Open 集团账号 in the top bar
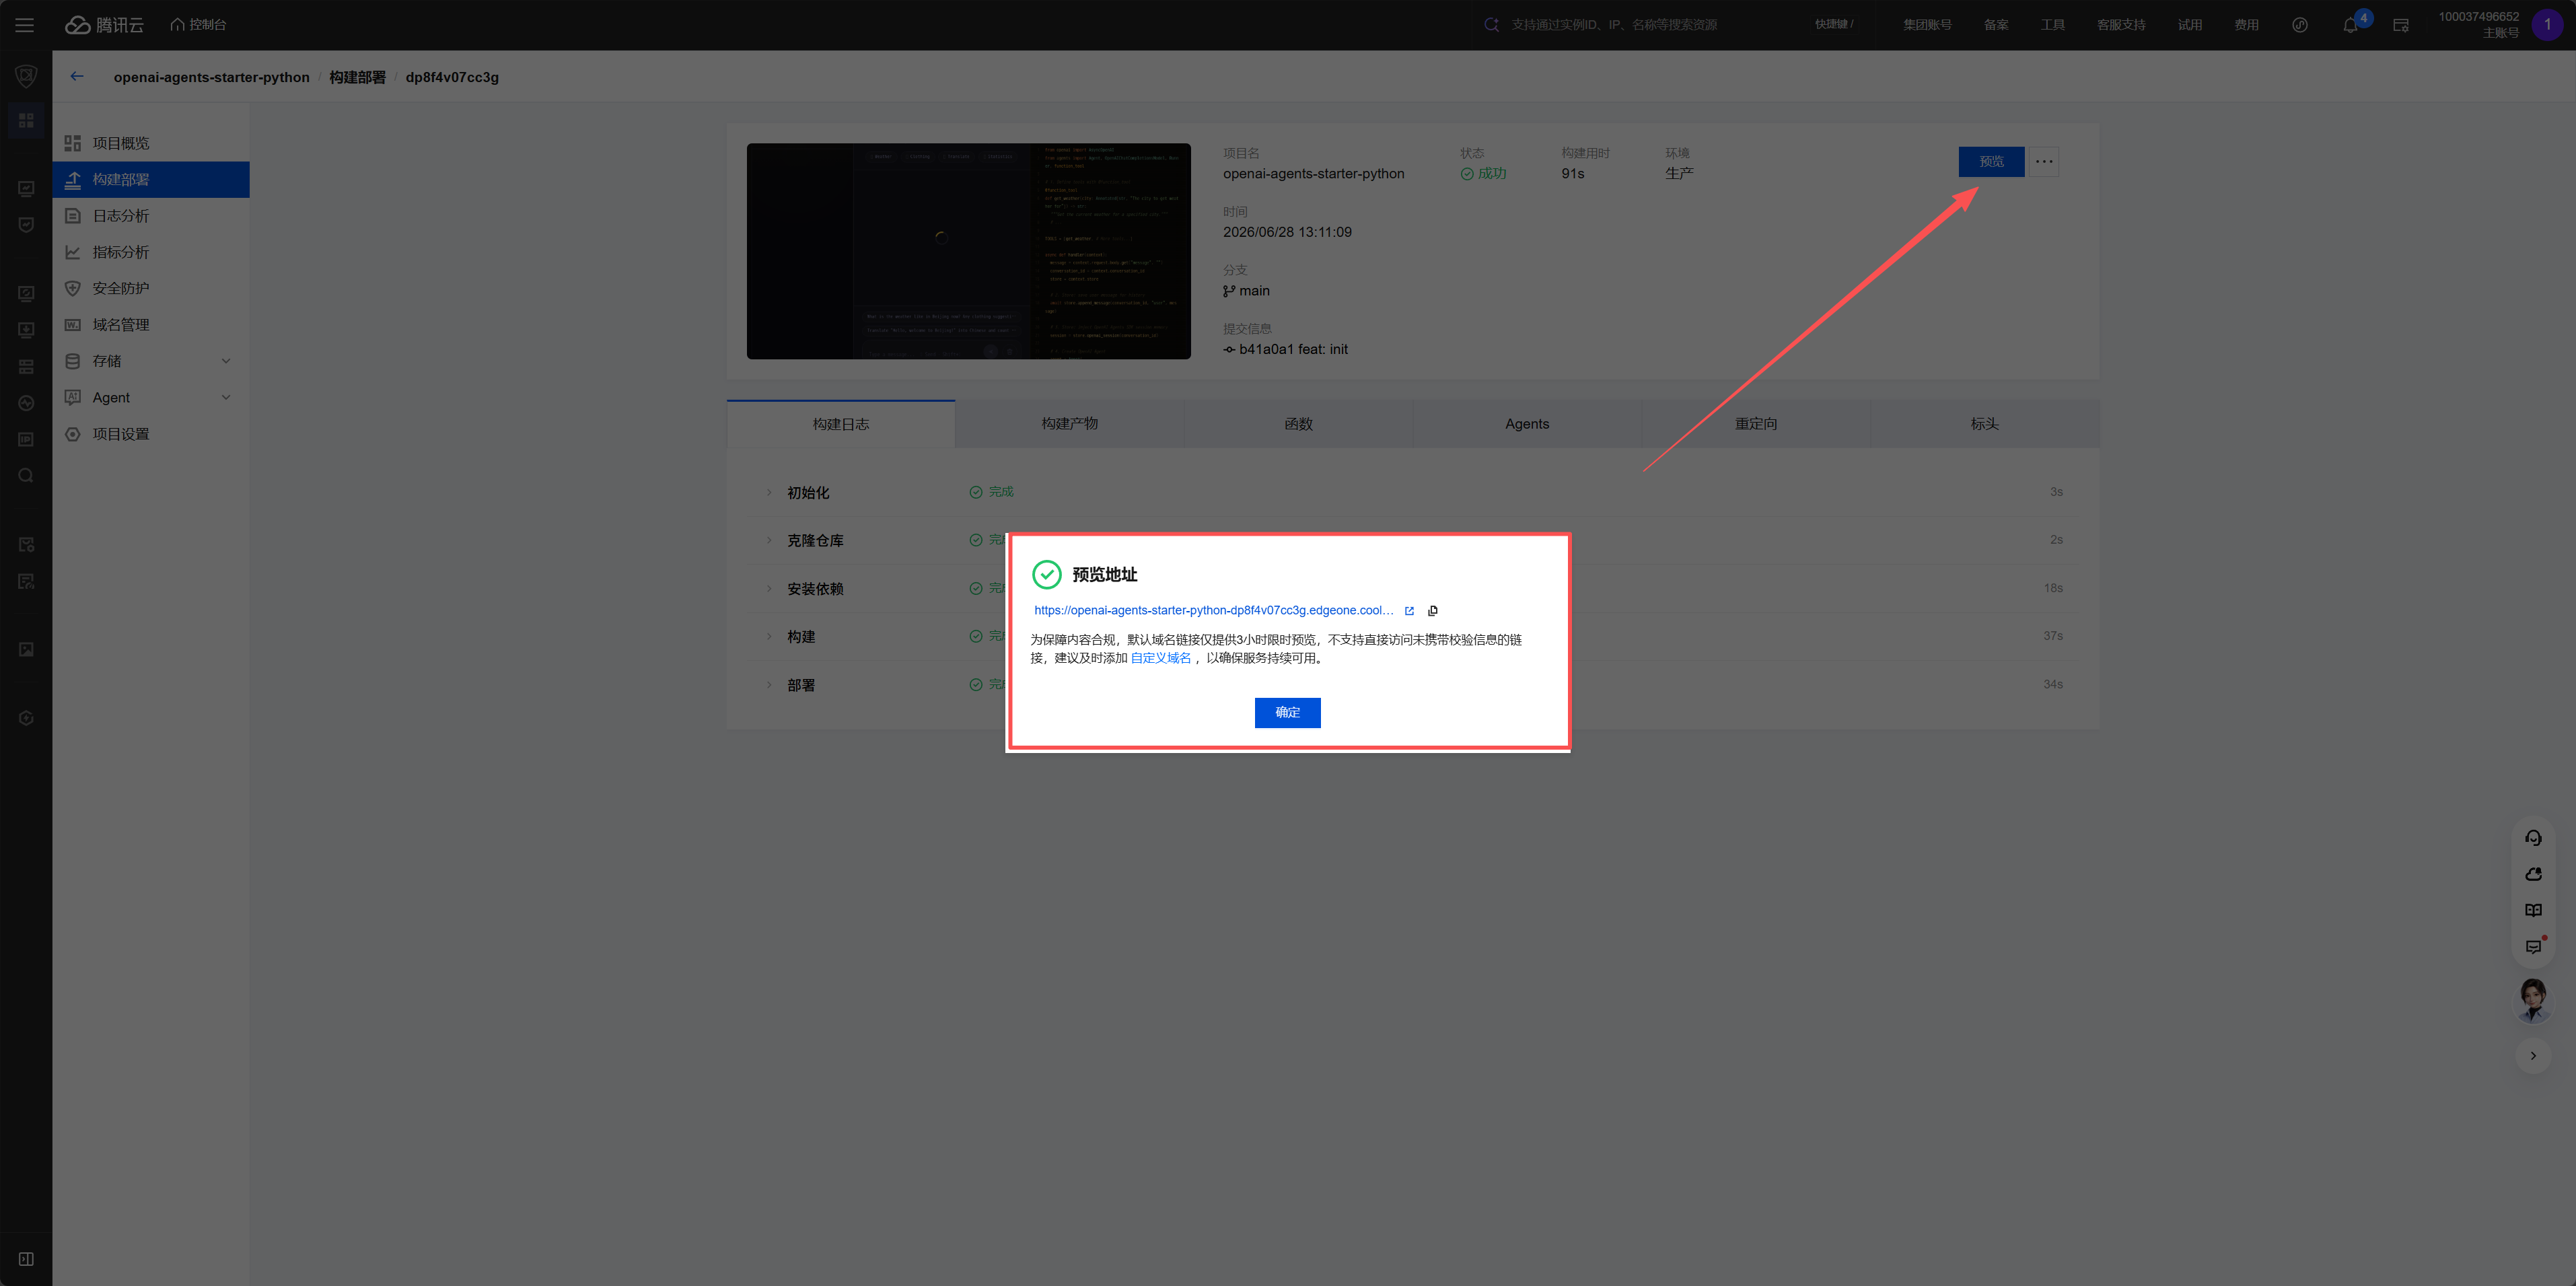 [1927, 25]
